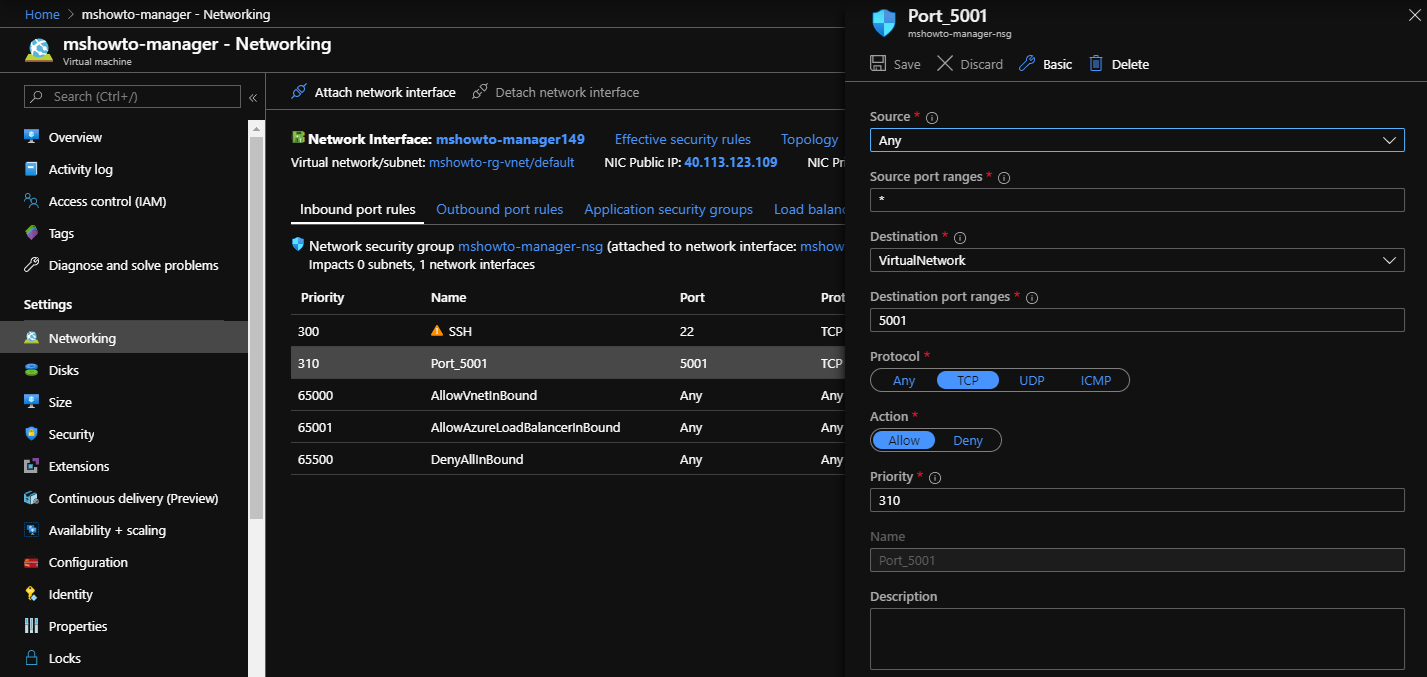Collapse the sidebar with double chevron
The width and height of the screenshot is (1427, 677).
253,97
